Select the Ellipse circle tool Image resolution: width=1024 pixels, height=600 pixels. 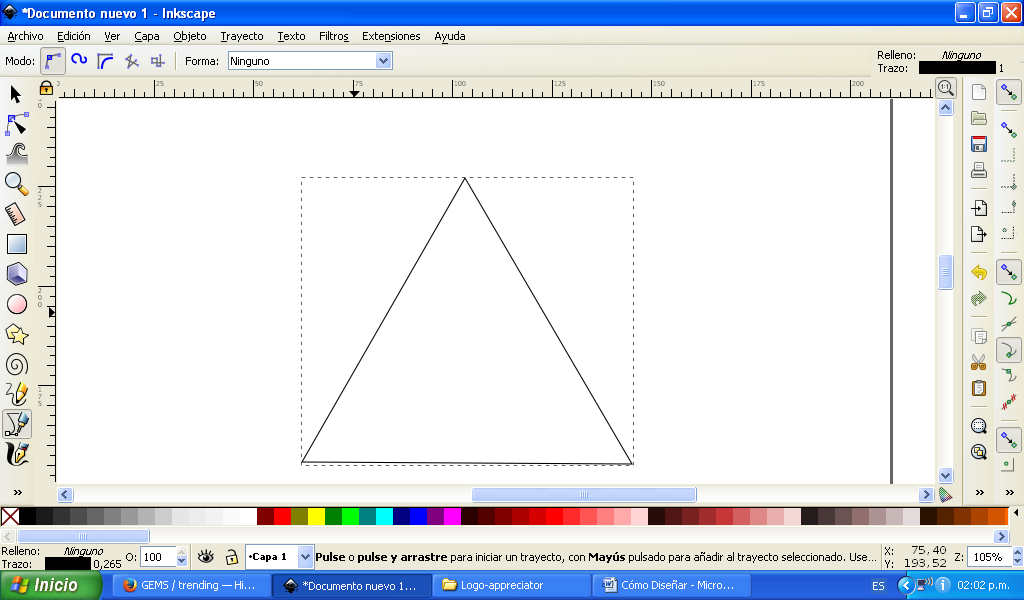click(16, 304)
